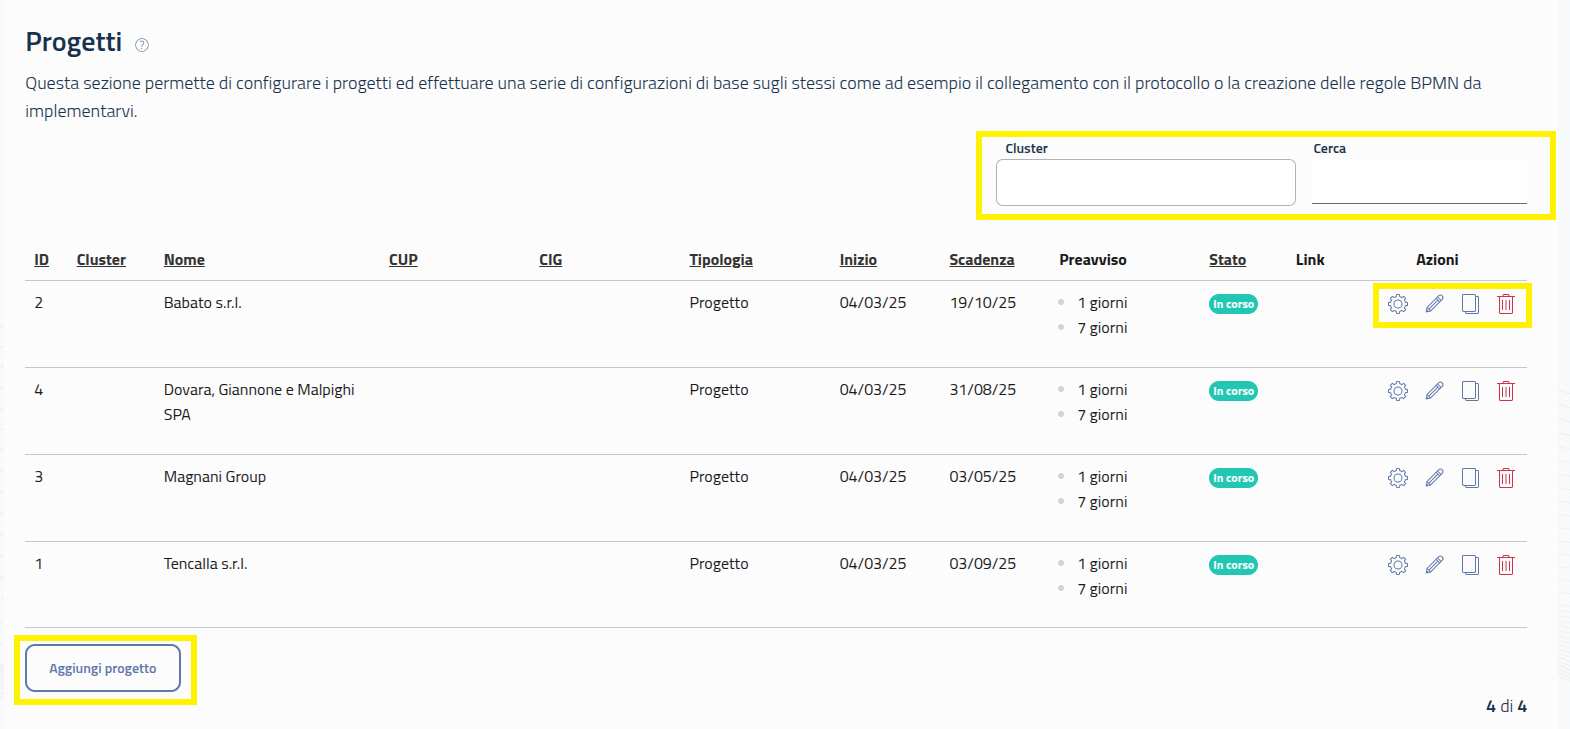Copy the Tencalla s.r.l. project
The image size is (1570, 729).
pos(1470,565)
